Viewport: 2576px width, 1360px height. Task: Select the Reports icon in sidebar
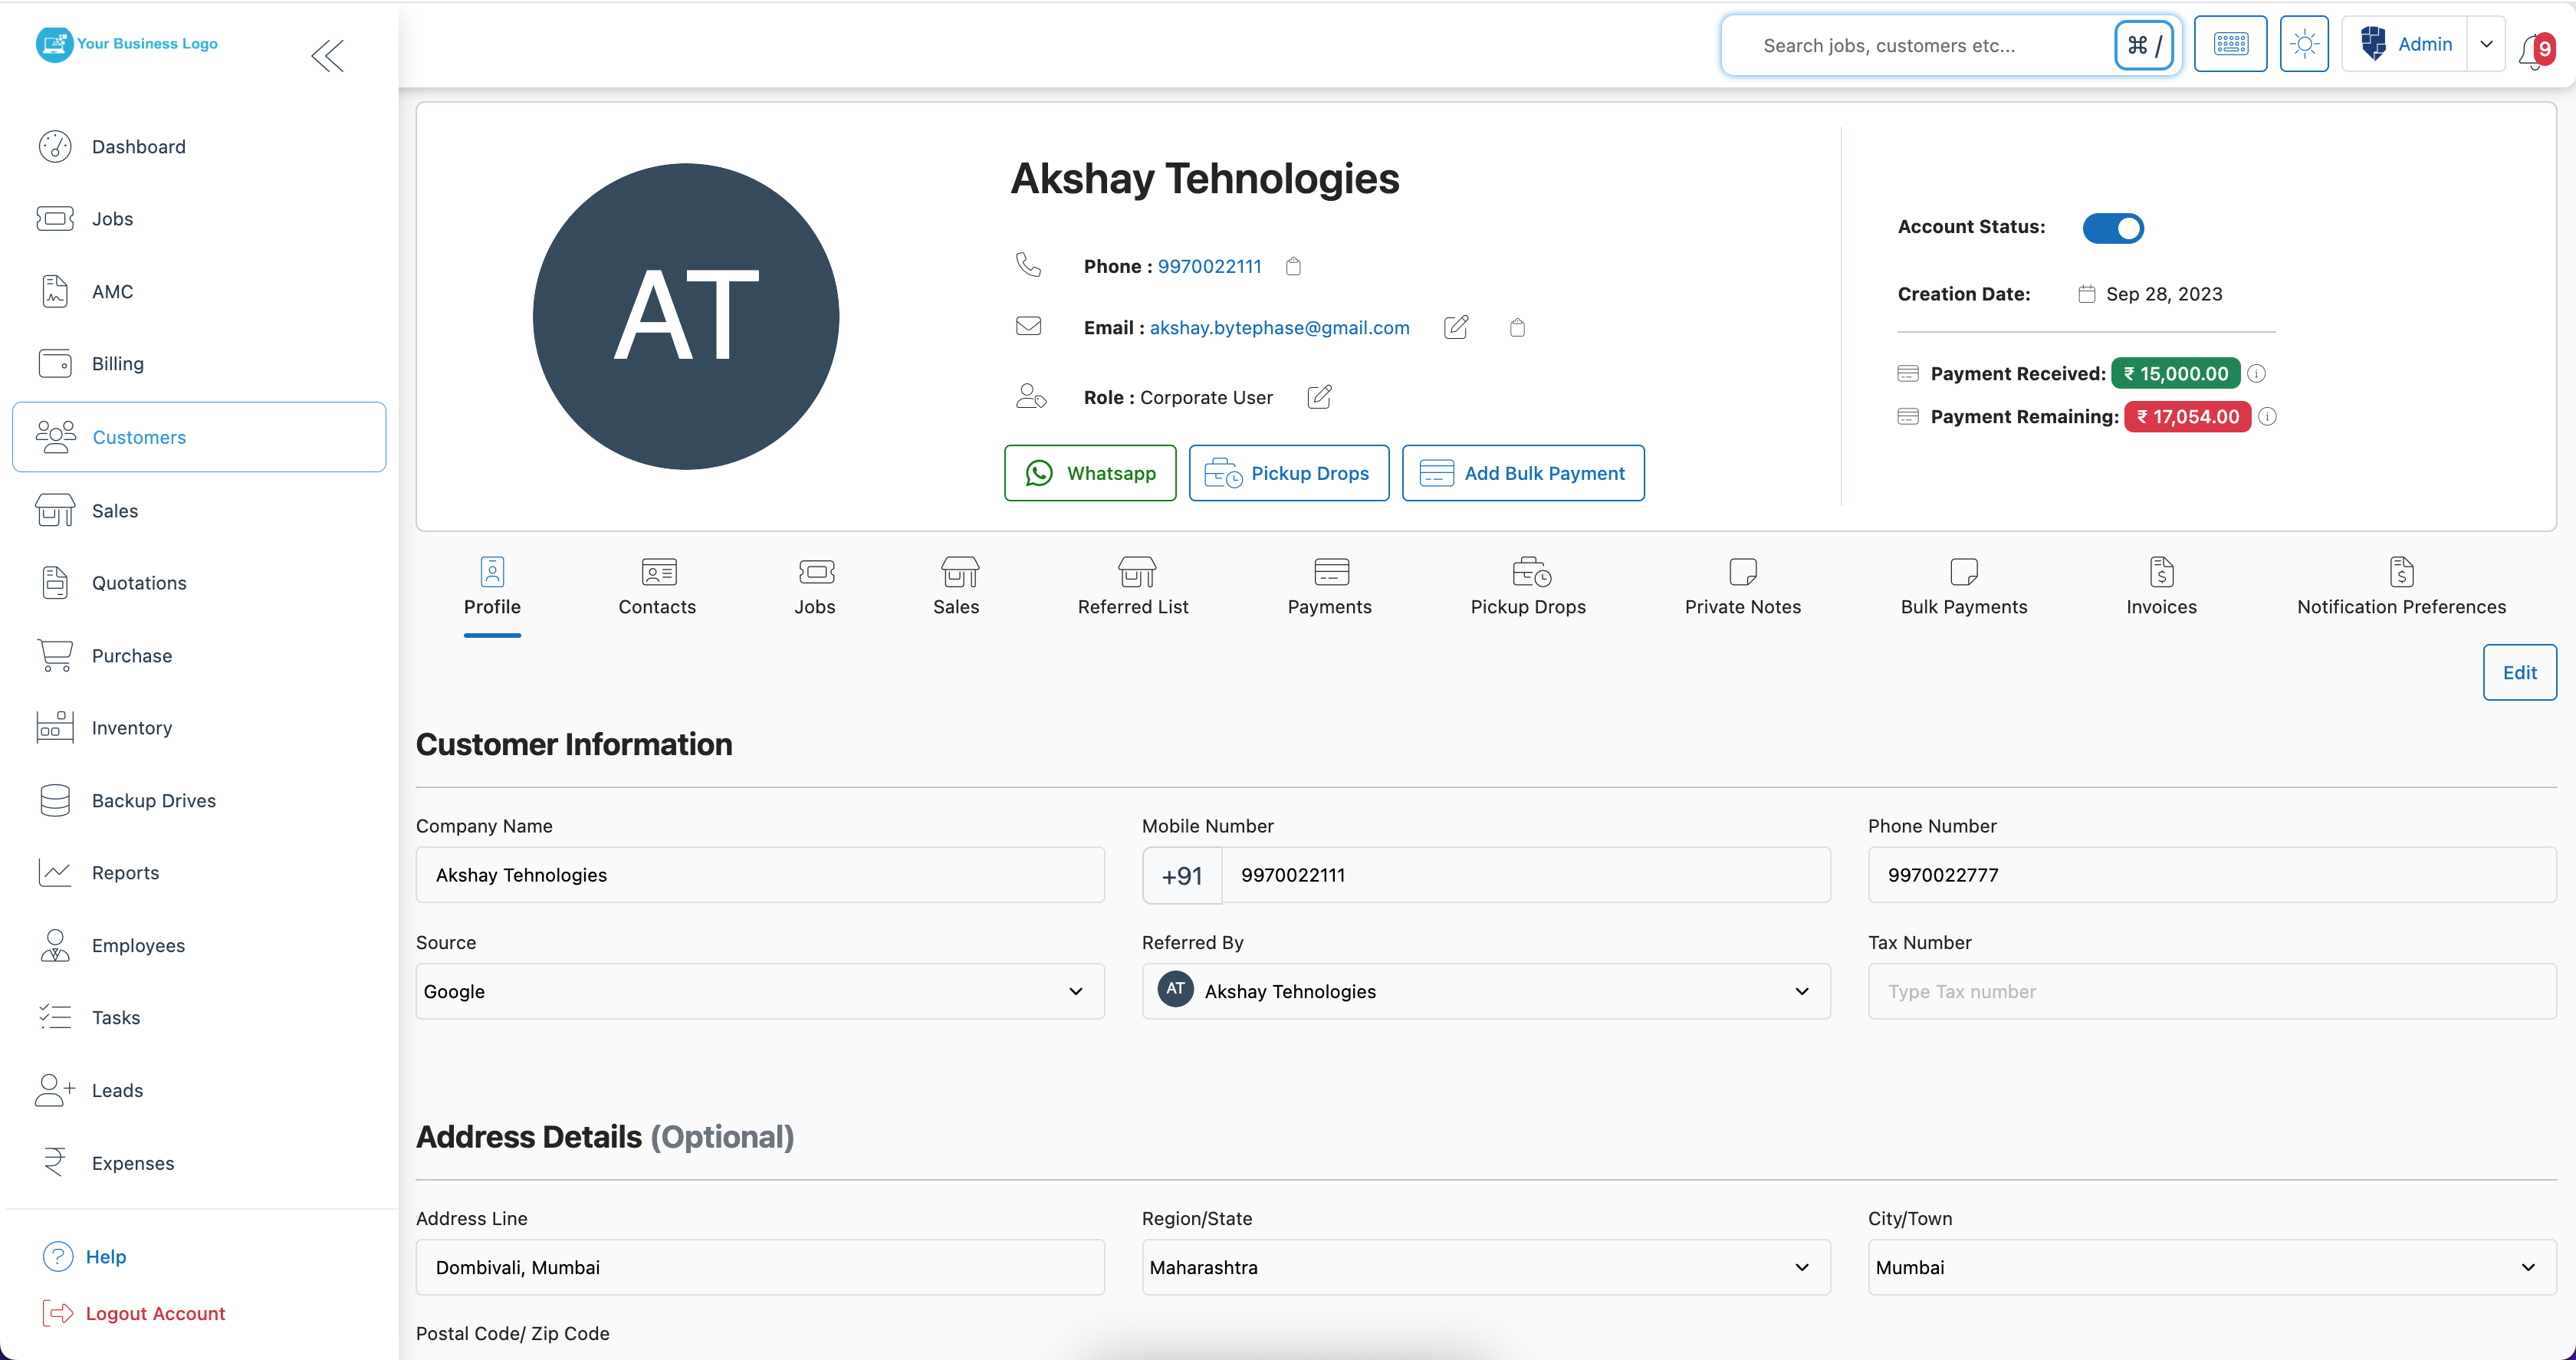click(x=55, y=872)
